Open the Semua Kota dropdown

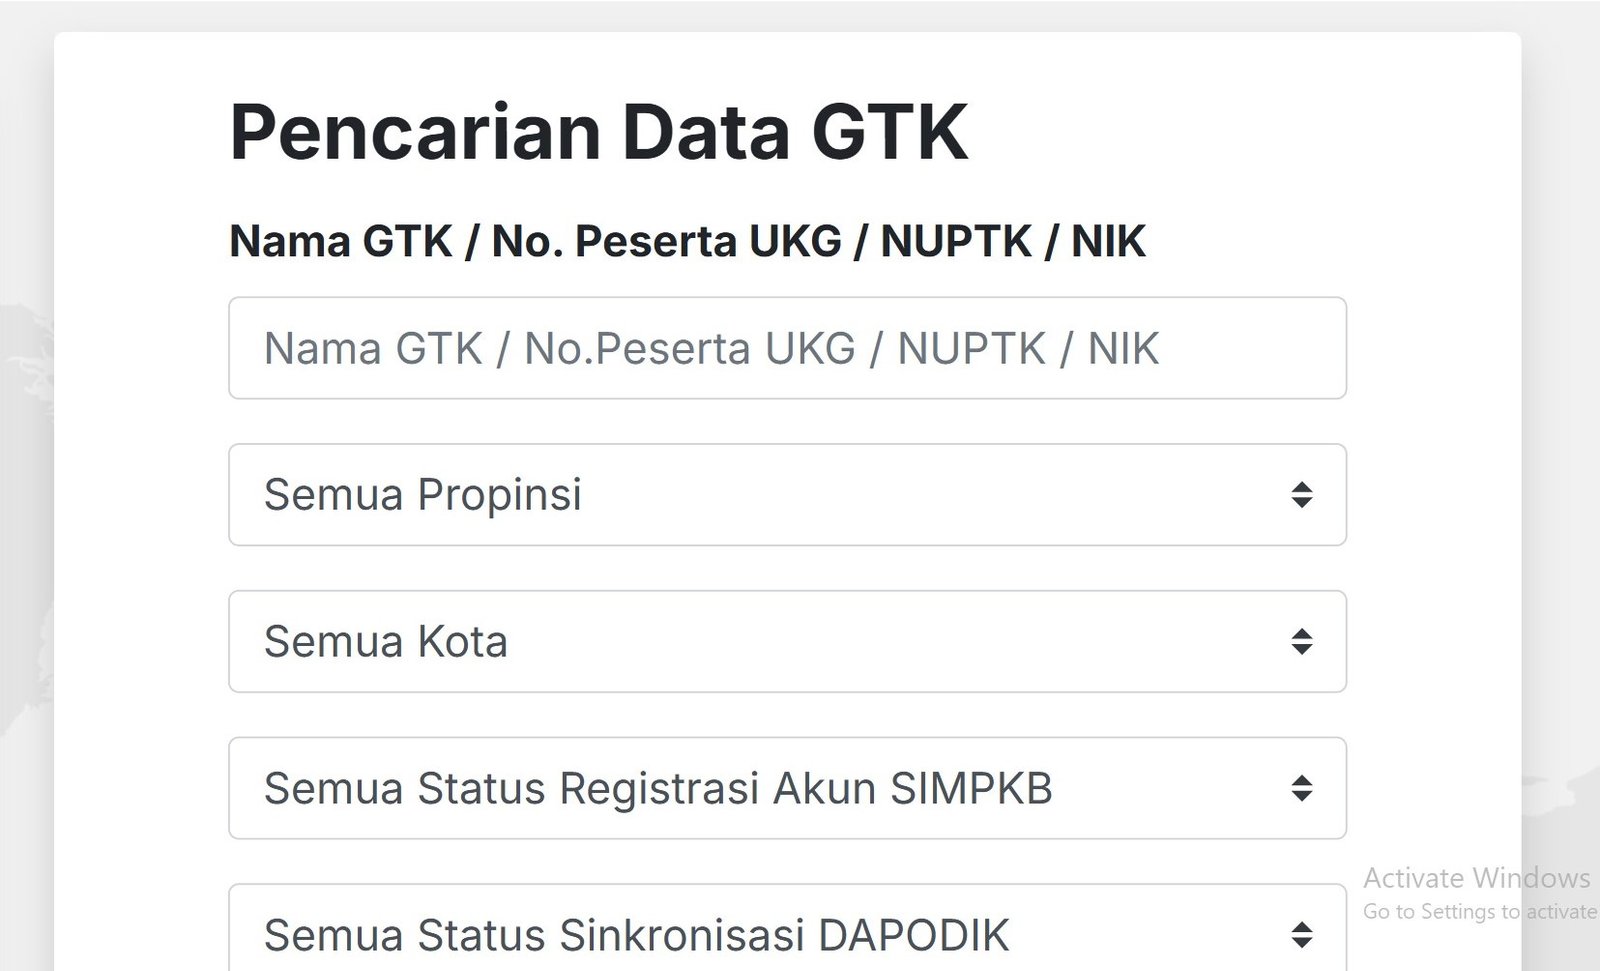(786, 642)
